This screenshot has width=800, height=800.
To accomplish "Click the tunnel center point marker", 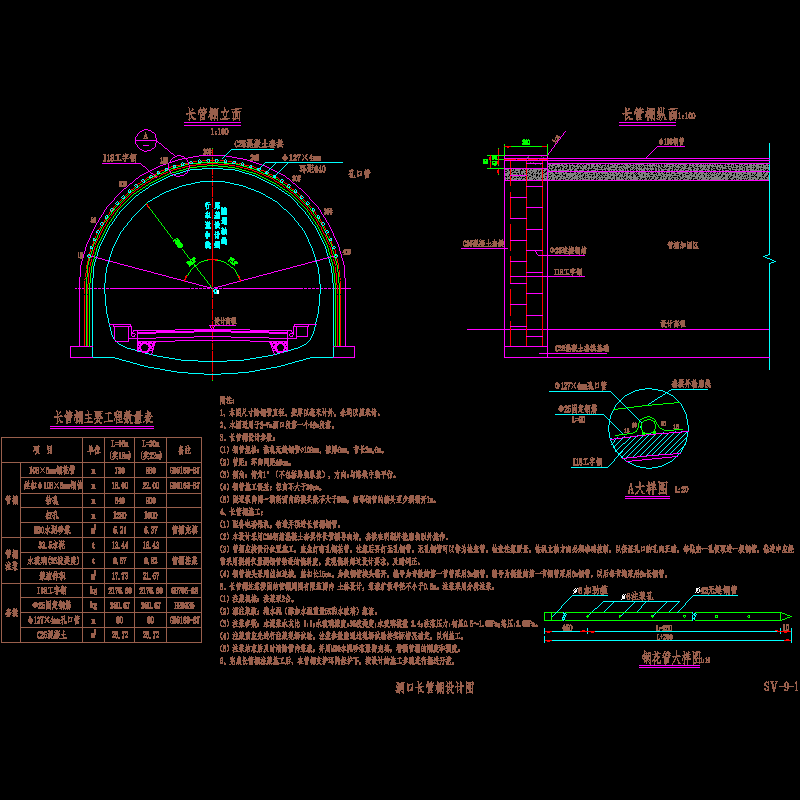I will 216,290.
